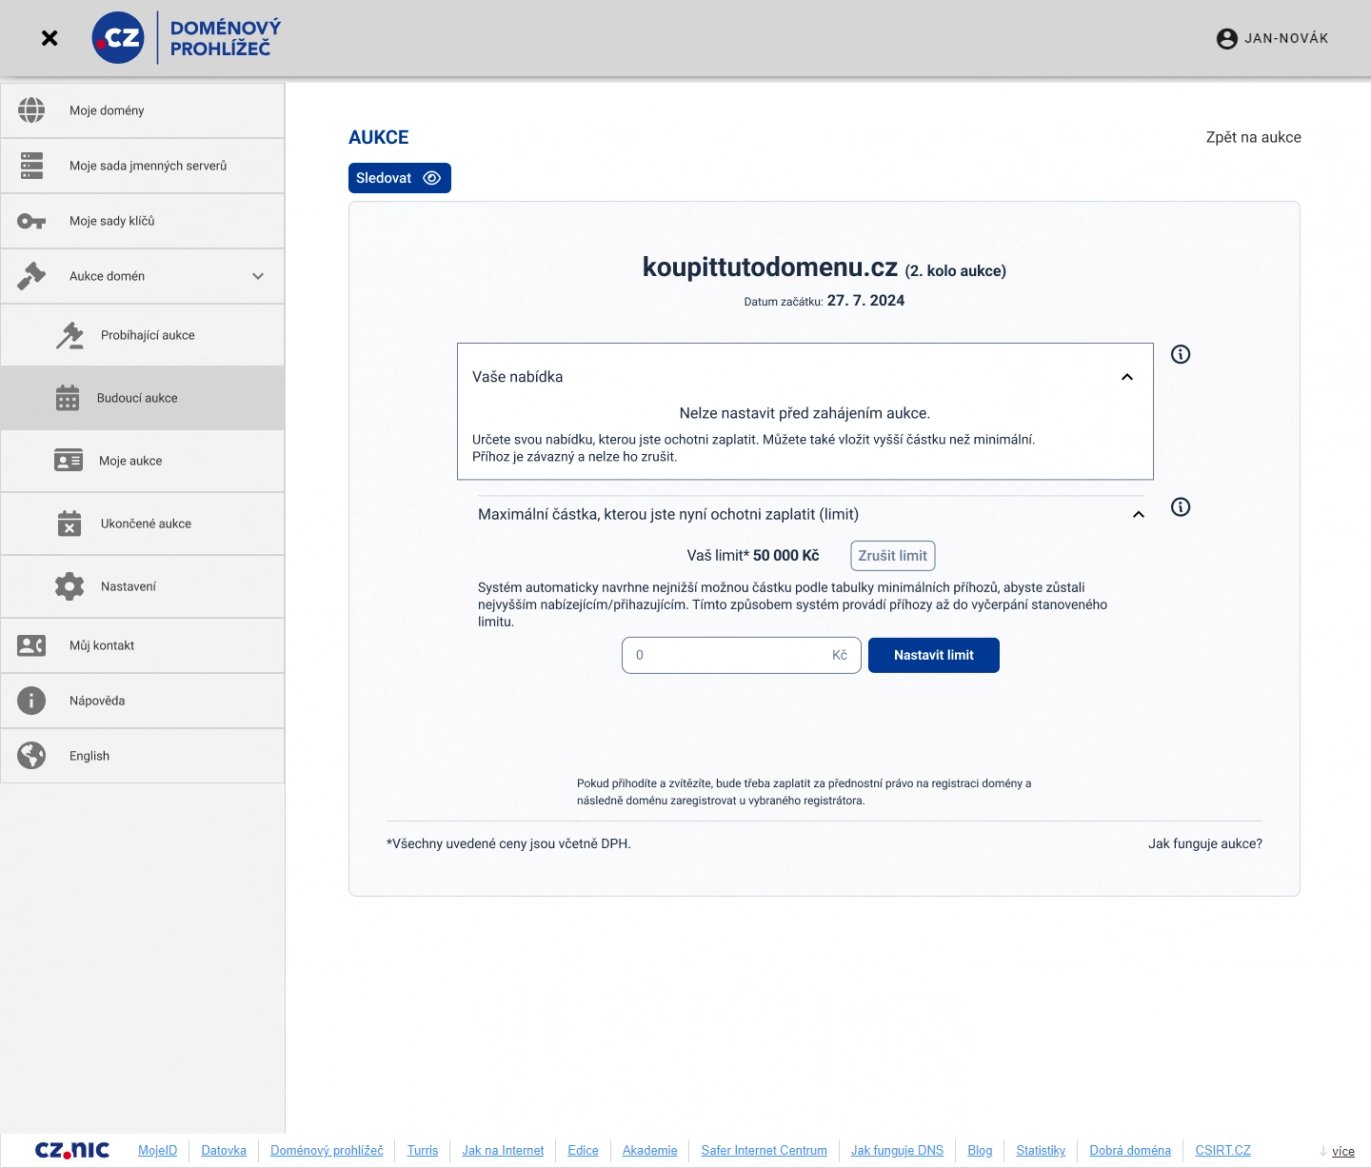This screenshot has width=1371, height=1168.
Task: Click the cancelled calendar icon for Ukončené aukce
Action: (69, 523)
